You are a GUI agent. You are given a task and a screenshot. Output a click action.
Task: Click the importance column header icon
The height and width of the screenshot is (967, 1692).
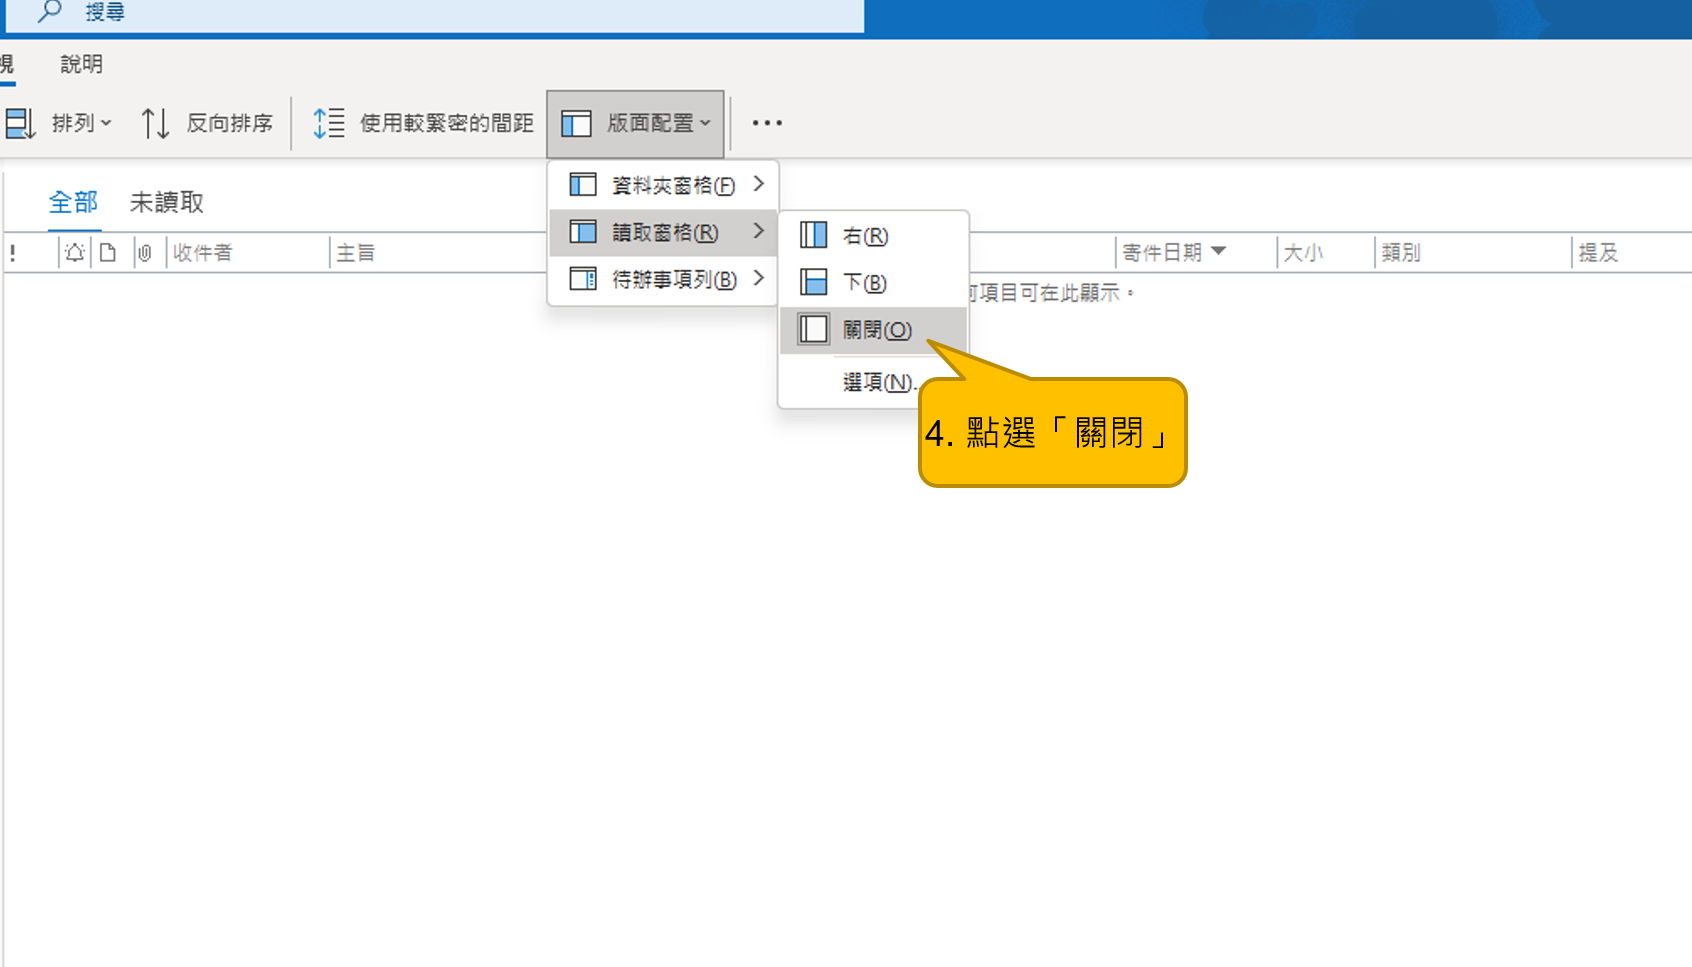pyautogui.click(x=13, y=253)
